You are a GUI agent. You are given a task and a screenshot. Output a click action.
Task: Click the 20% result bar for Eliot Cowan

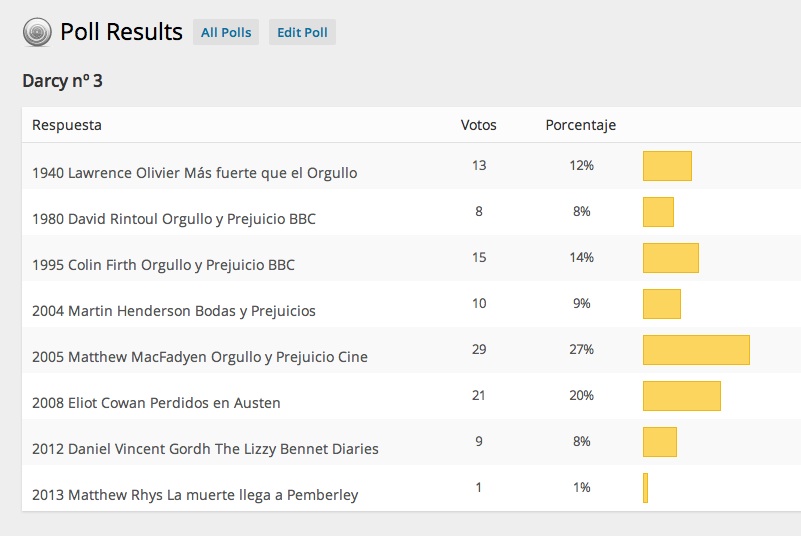click(x=681, y=396)
